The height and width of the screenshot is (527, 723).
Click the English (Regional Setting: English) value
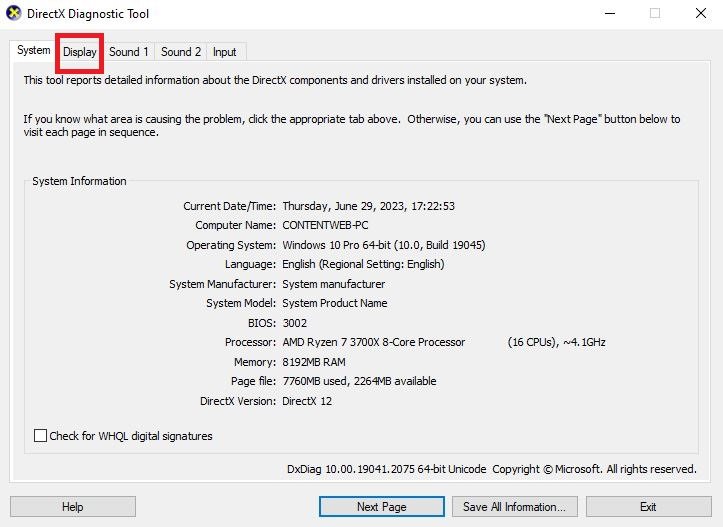point(363,264)
